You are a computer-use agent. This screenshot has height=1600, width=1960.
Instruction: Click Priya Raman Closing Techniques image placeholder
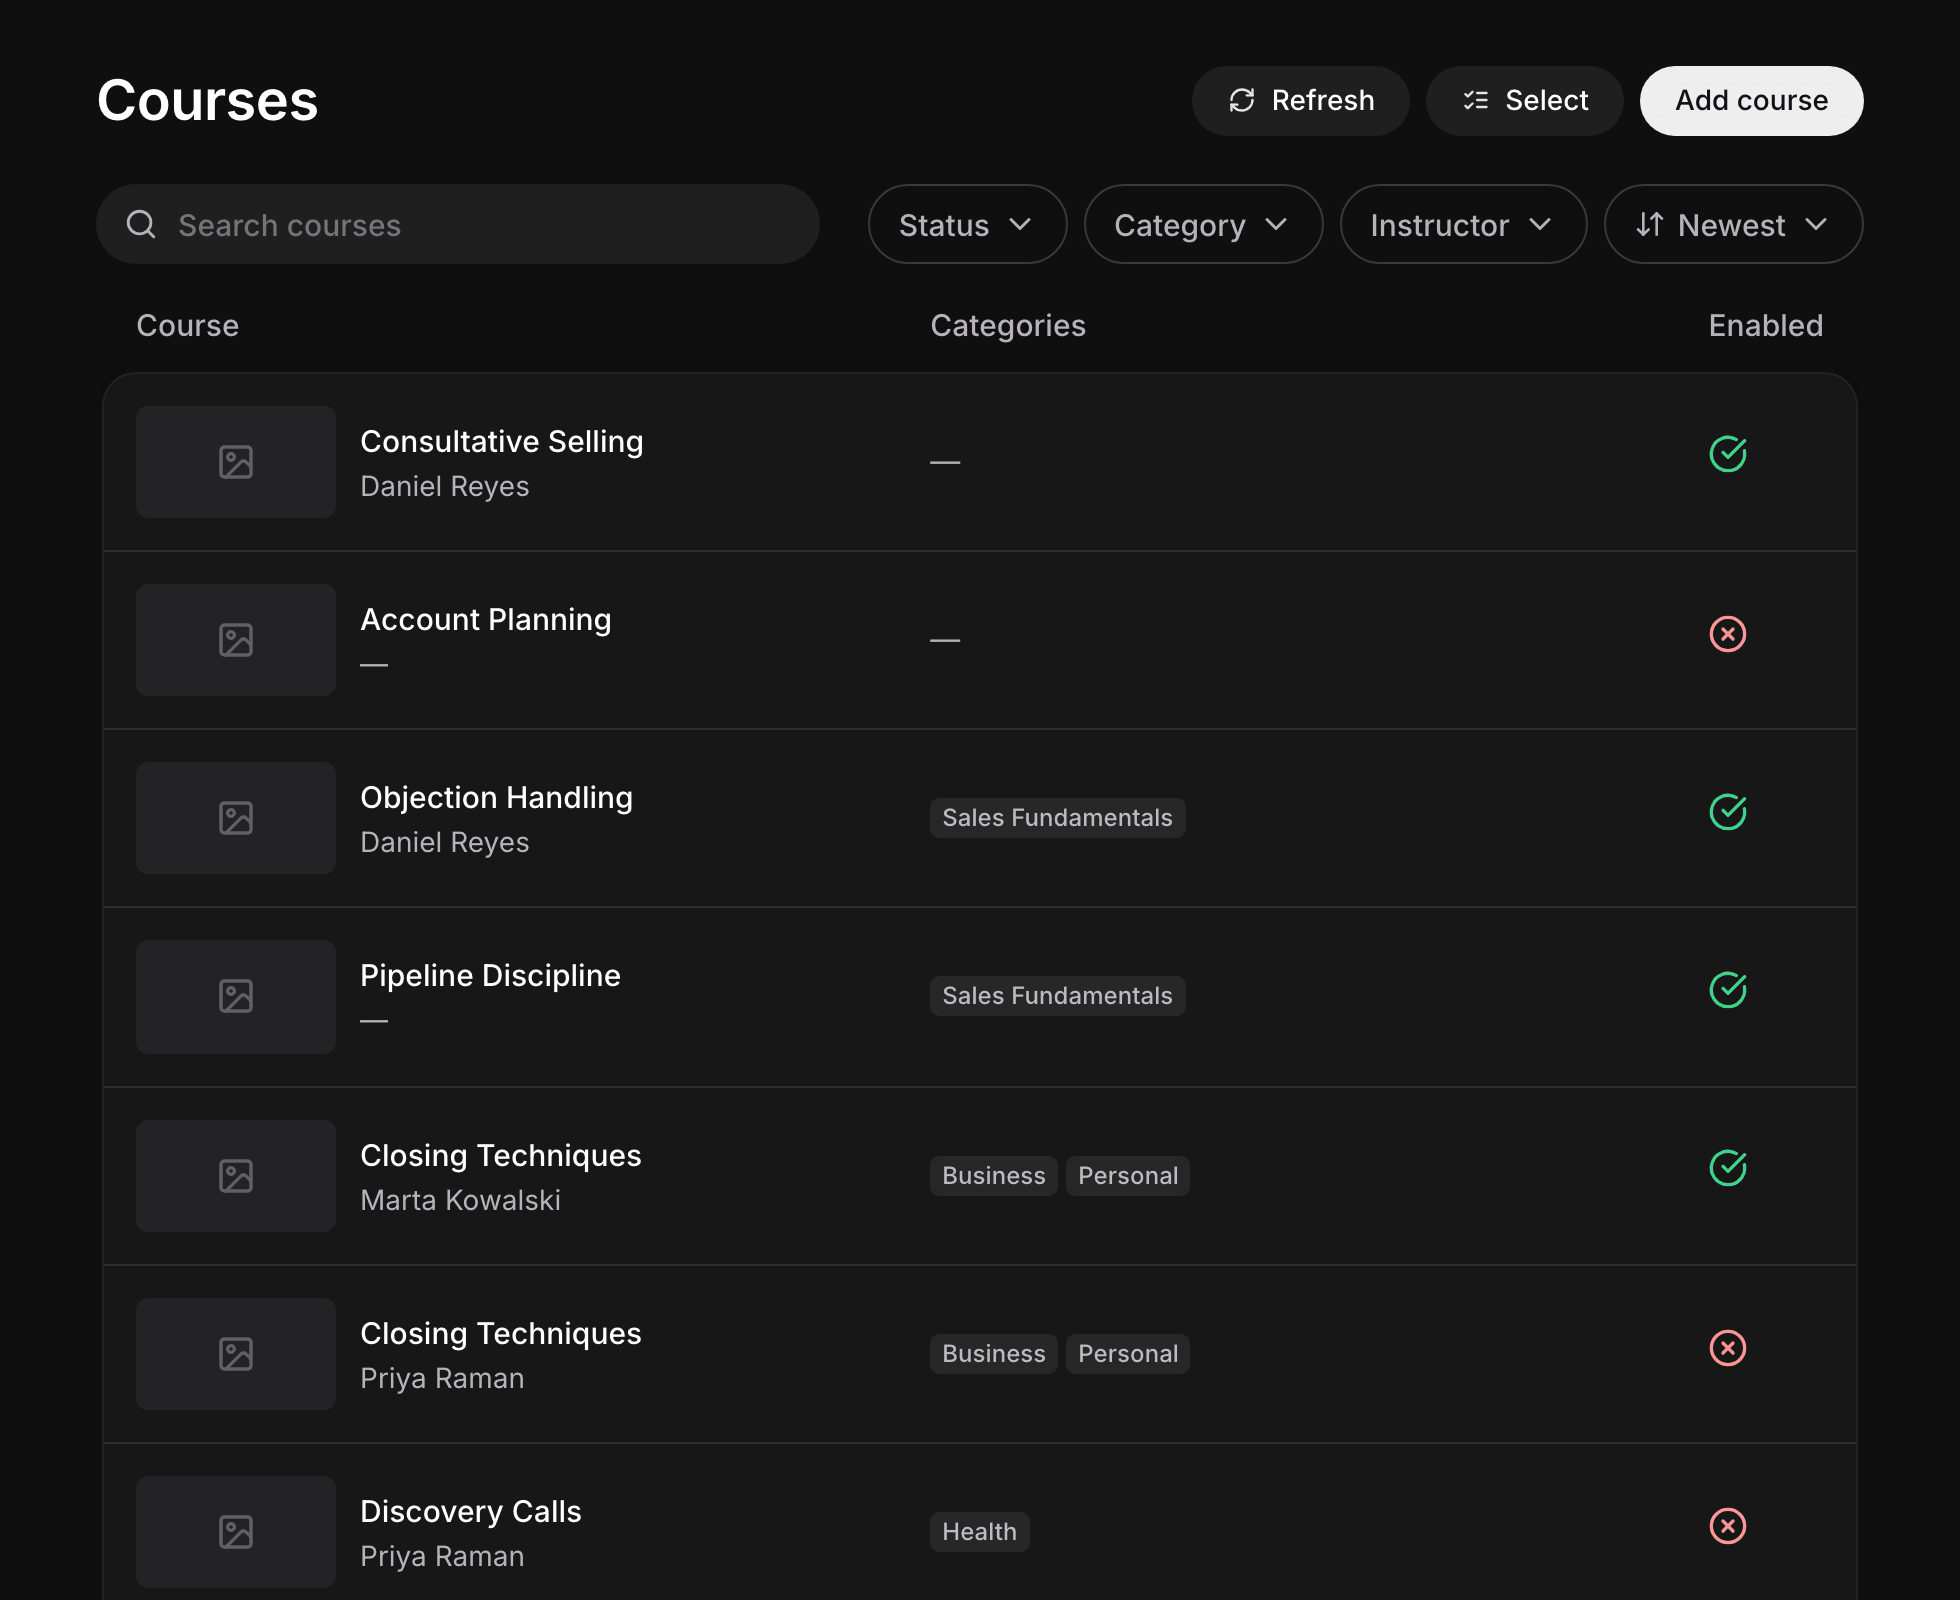coord(236,1354)
